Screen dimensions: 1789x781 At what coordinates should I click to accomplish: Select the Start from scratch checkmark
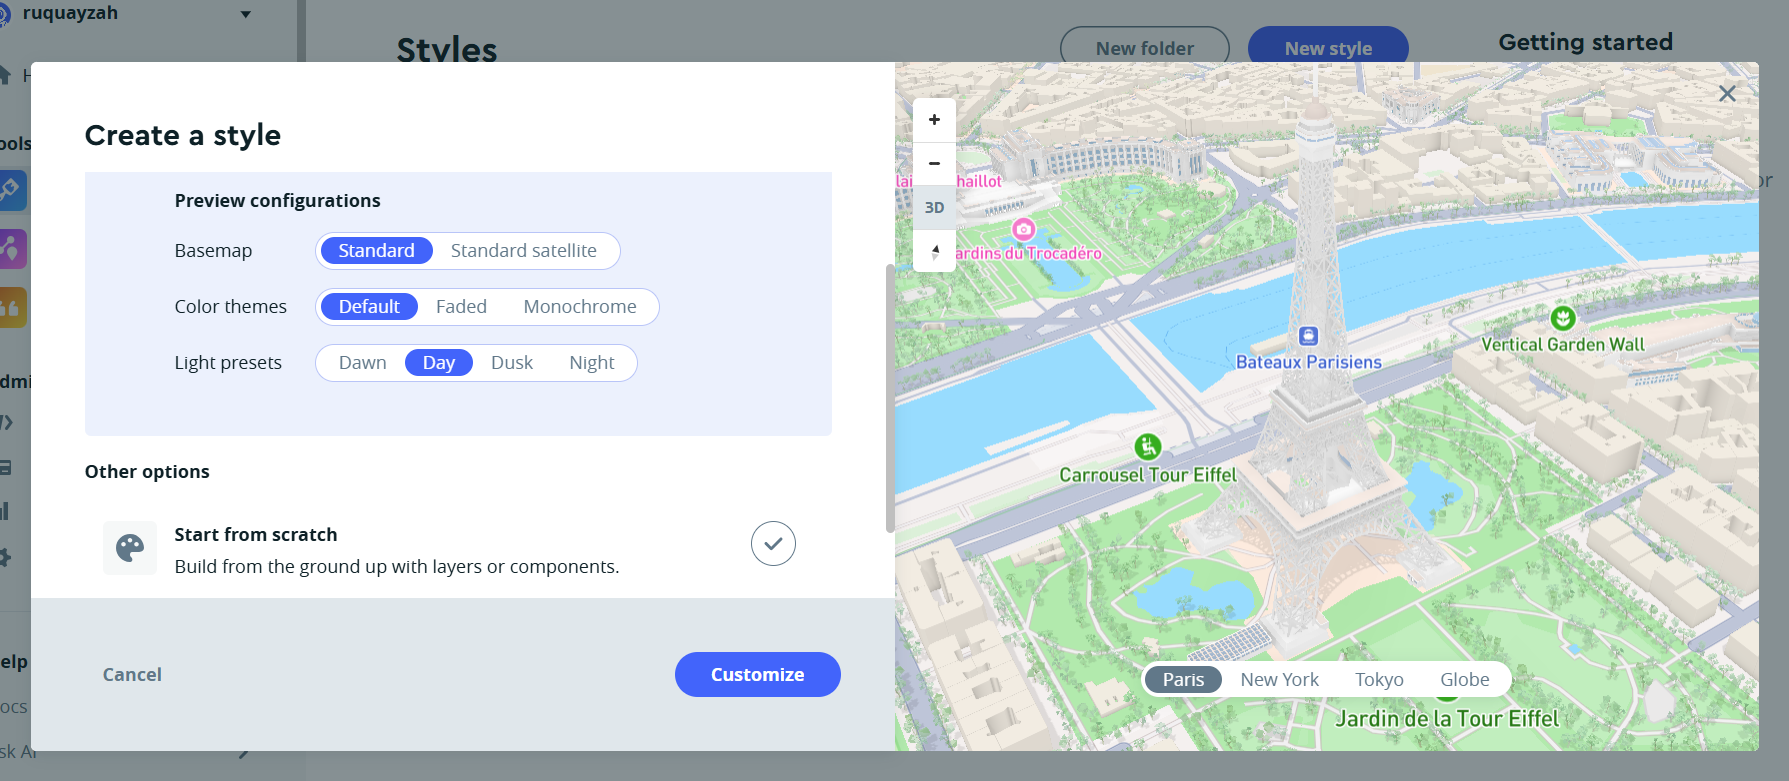coord(773,544)
